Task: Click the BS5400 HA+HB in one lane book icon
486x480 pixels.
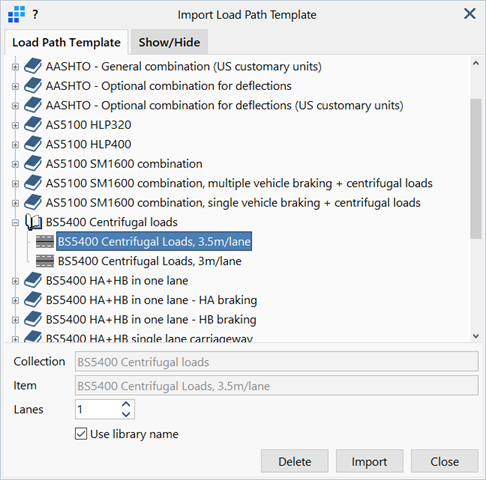Action: 33,280
